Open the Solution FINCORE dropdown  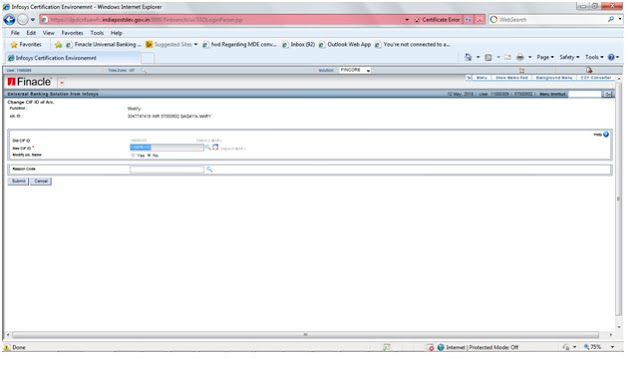(355, 70)
